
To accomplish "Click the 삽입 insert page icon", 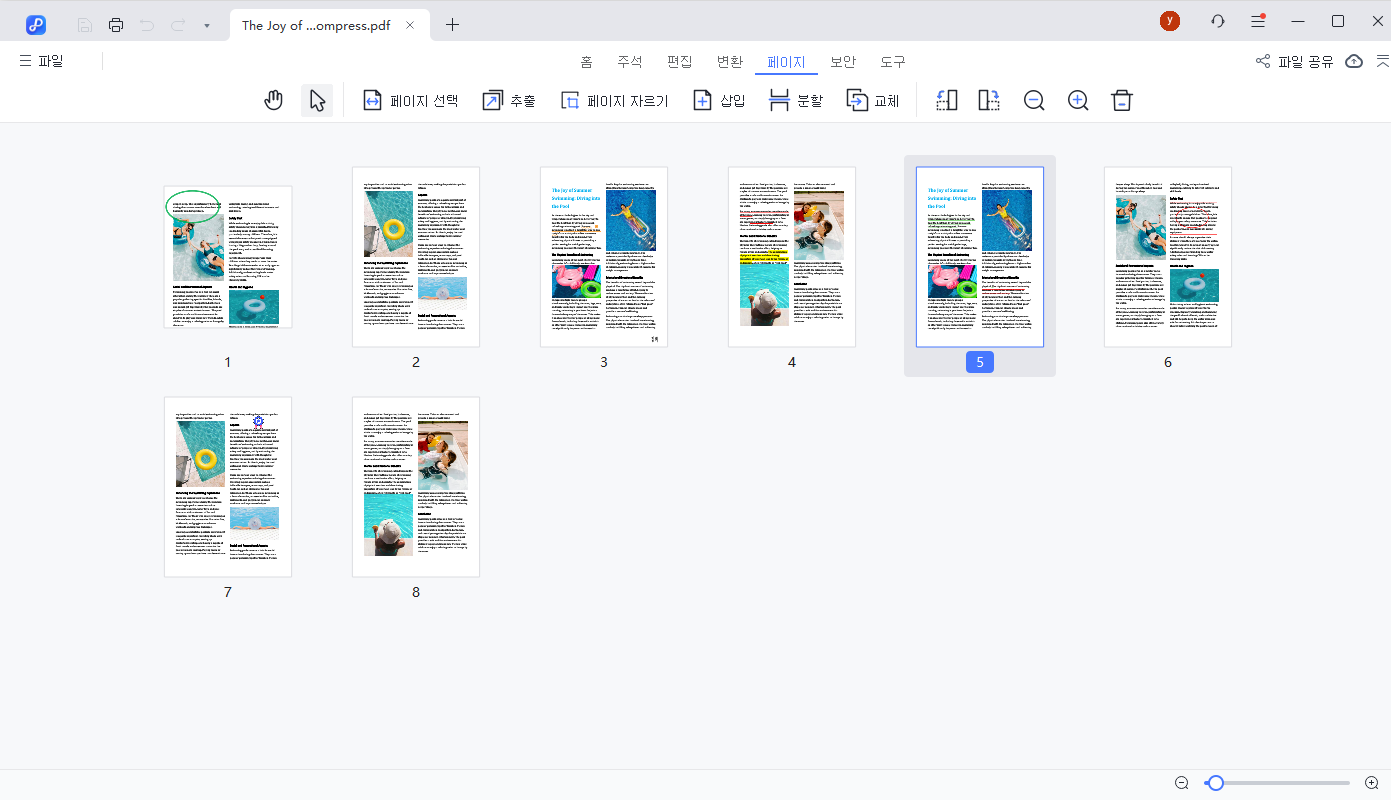I will tap(718, 99).
